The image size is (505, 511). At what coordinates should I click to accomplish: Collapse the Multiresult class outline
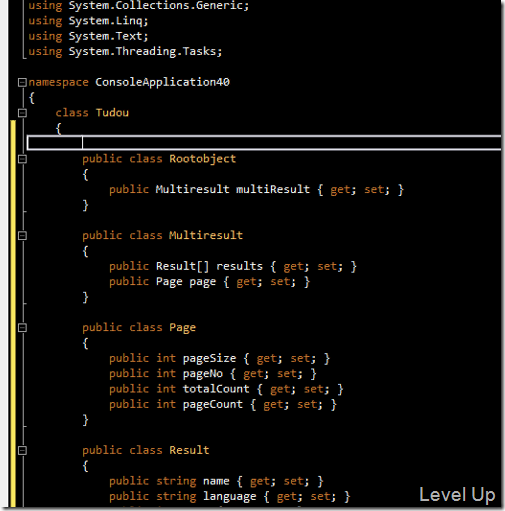point(22,236)
